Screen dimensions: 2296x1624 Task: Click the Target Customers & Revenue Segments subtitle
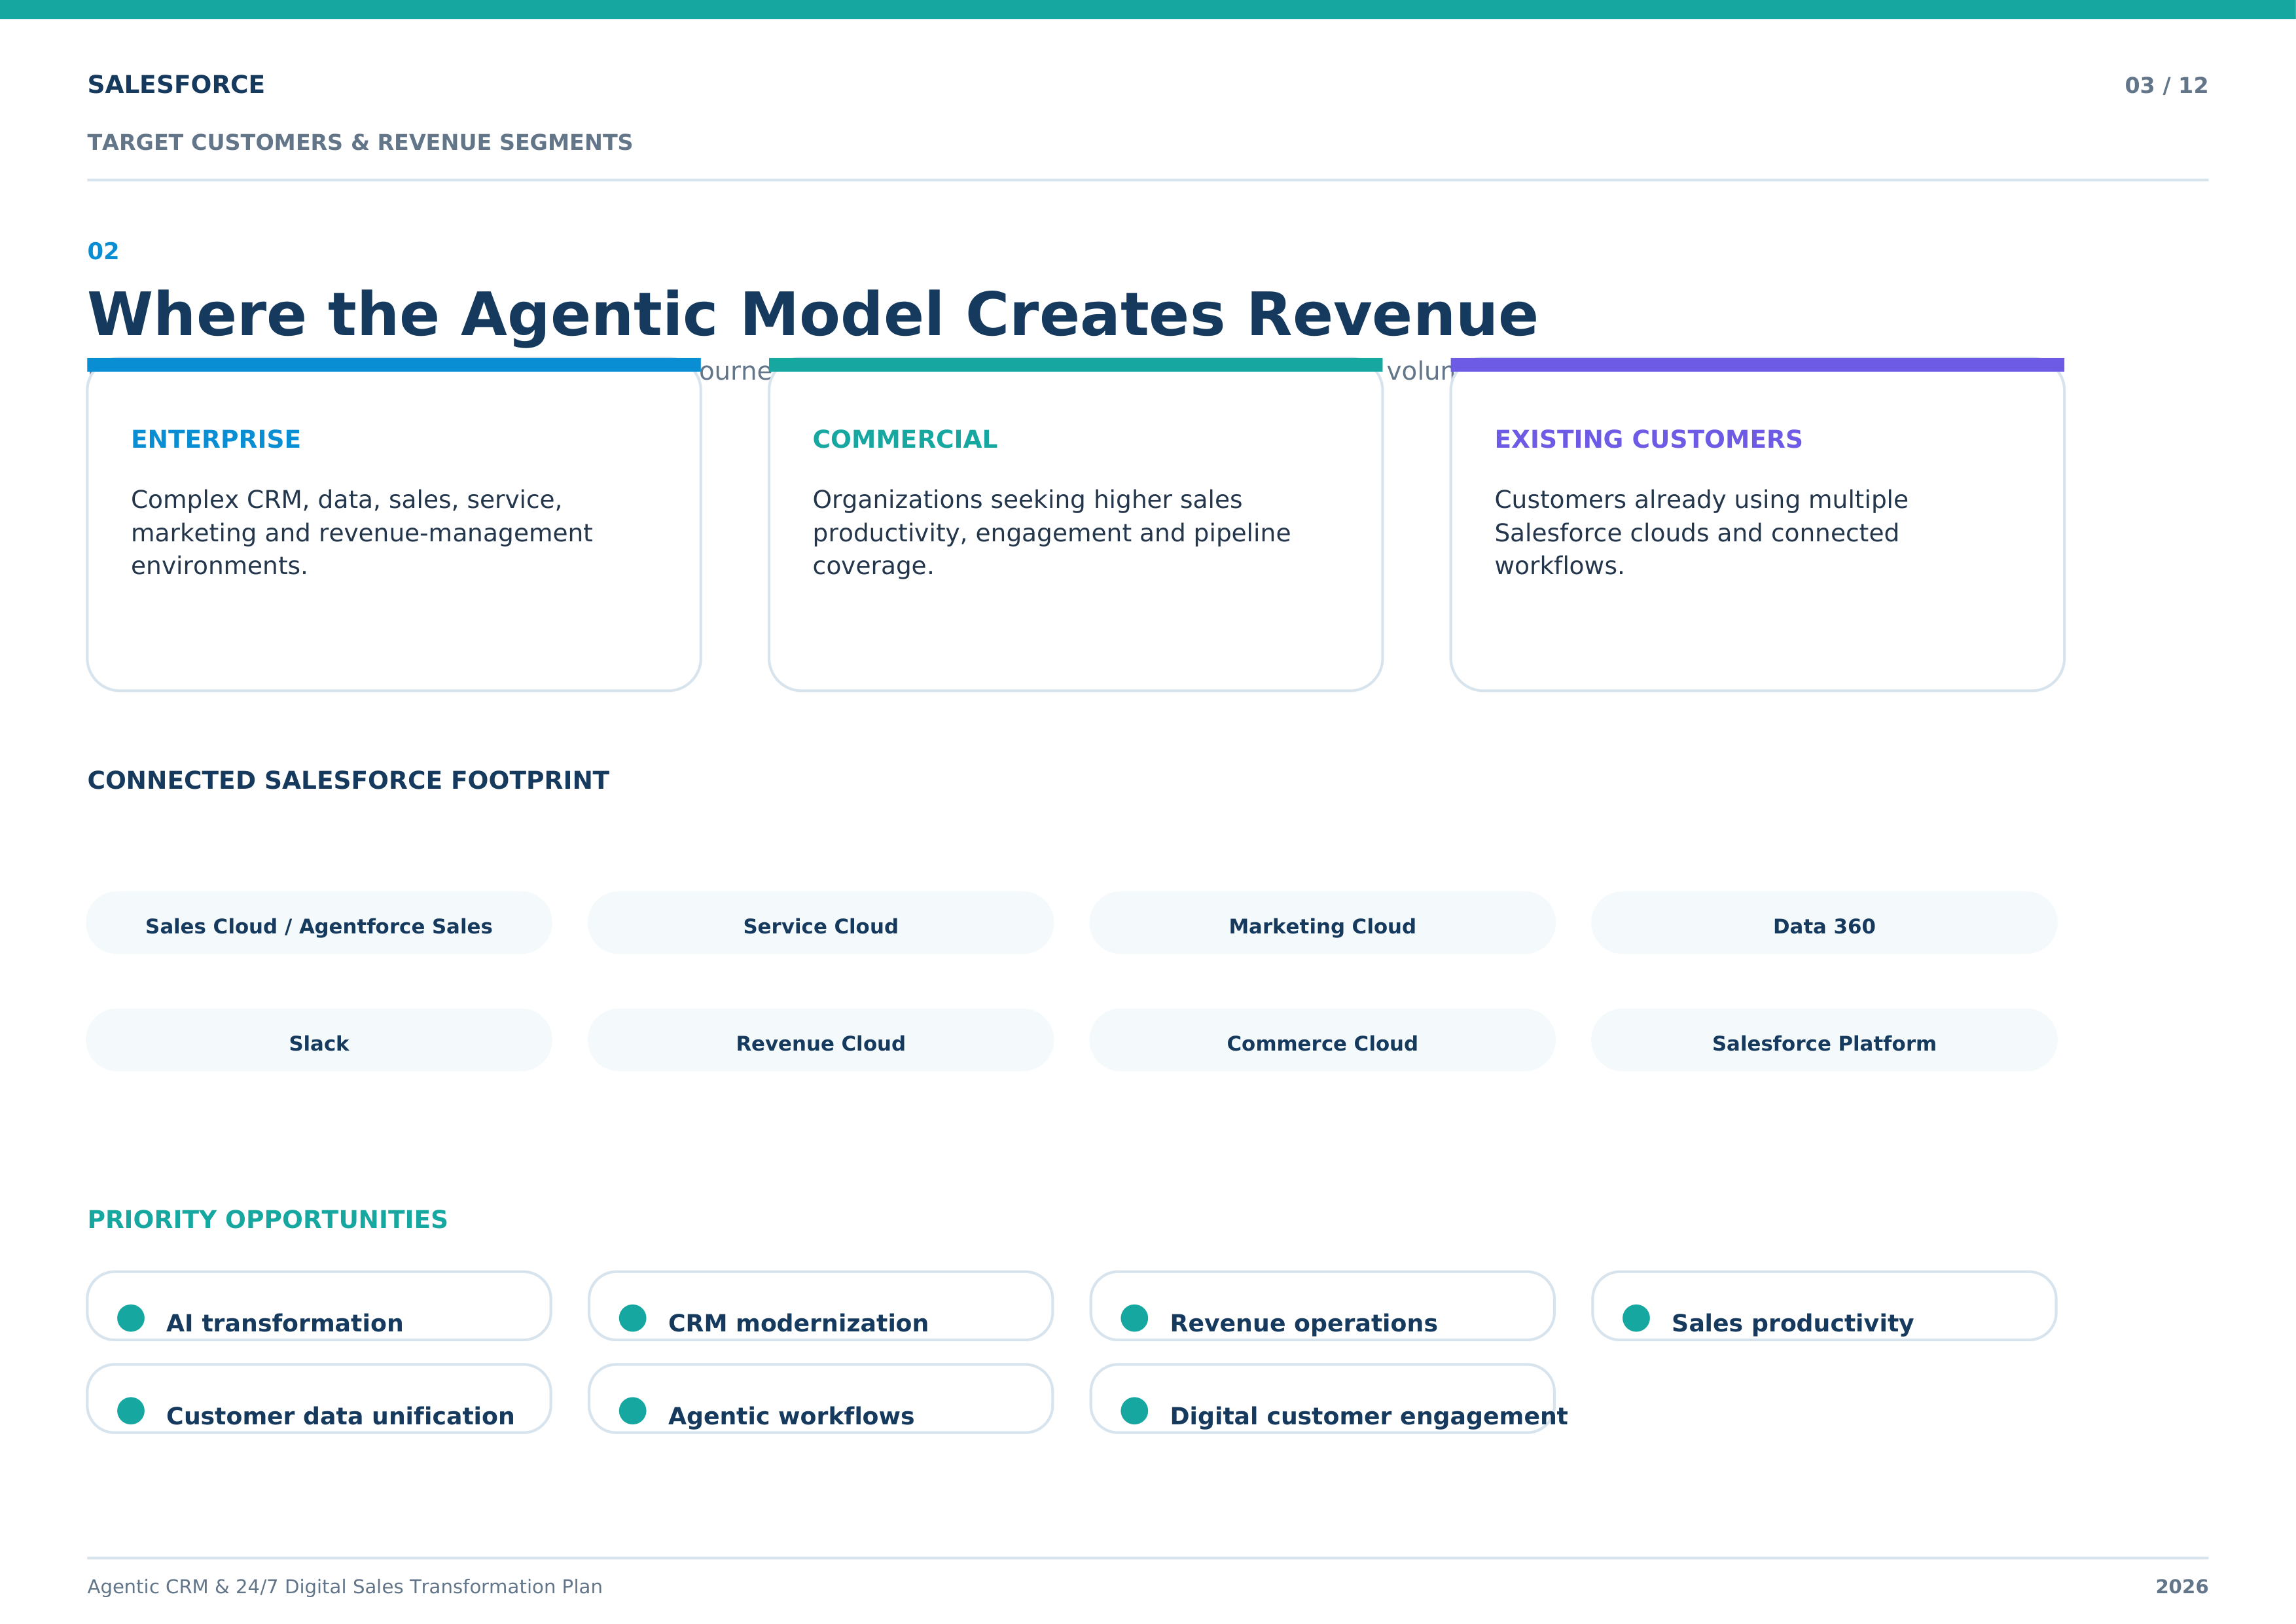point(360,143)
